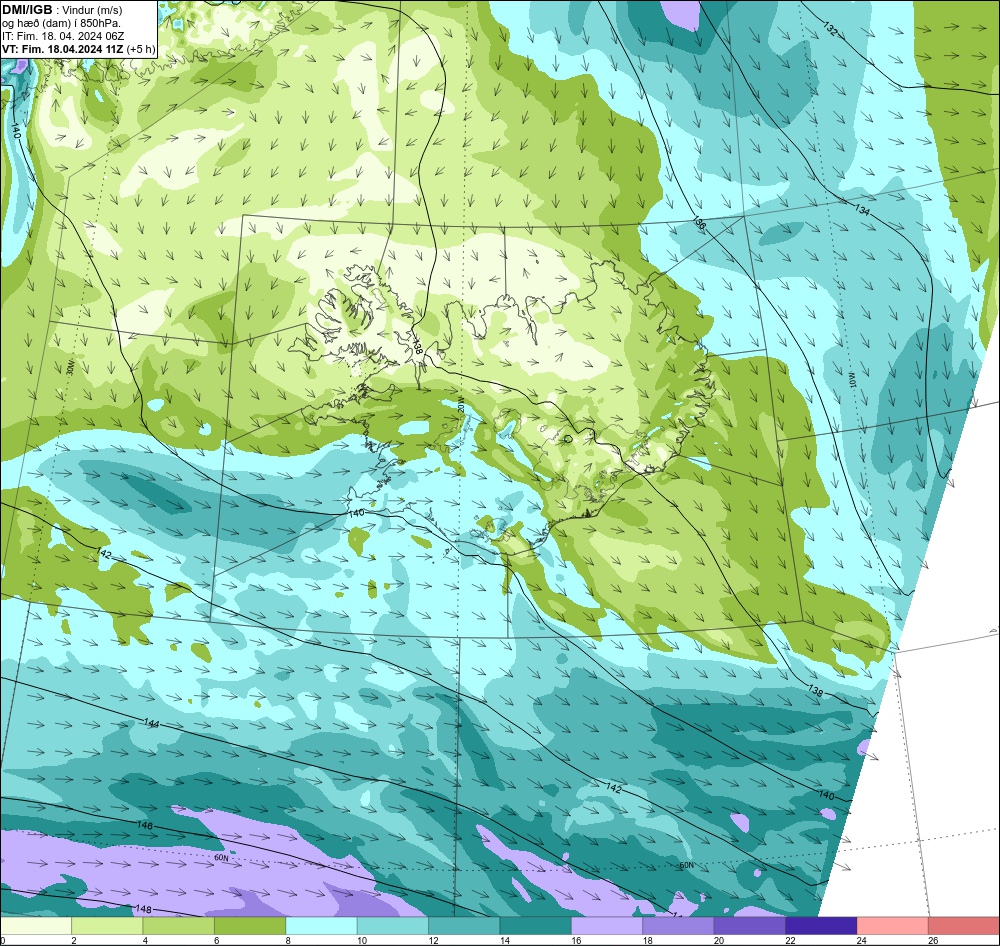Click the '142' contour label in the west

coord(104,554)
